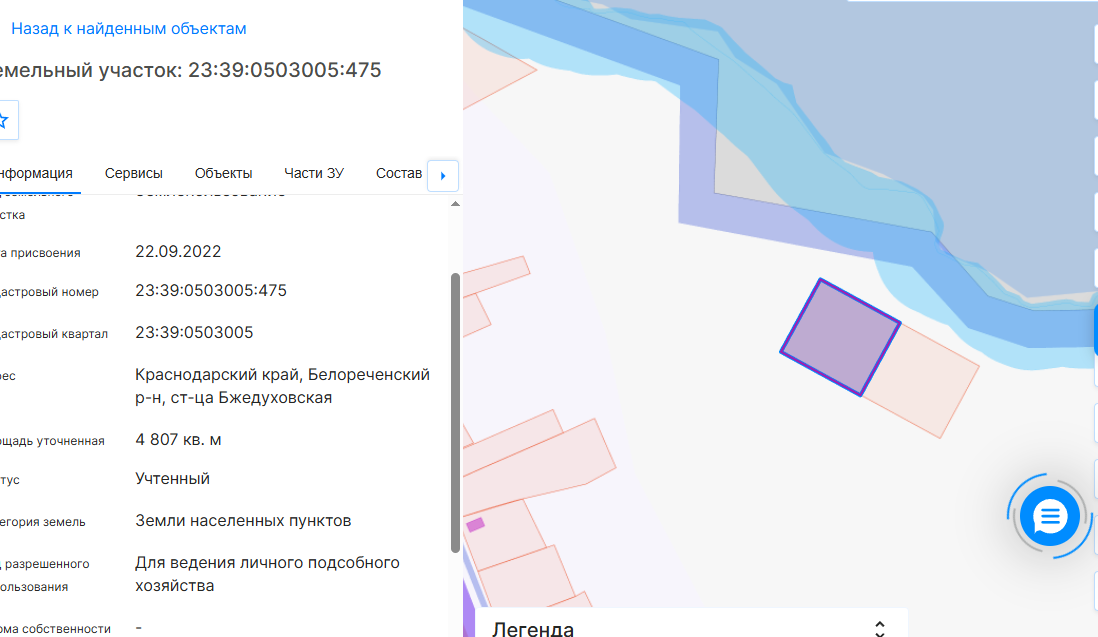1098x637 pixels.
Task: Open the 'Состав' tab
Action: 399,173
